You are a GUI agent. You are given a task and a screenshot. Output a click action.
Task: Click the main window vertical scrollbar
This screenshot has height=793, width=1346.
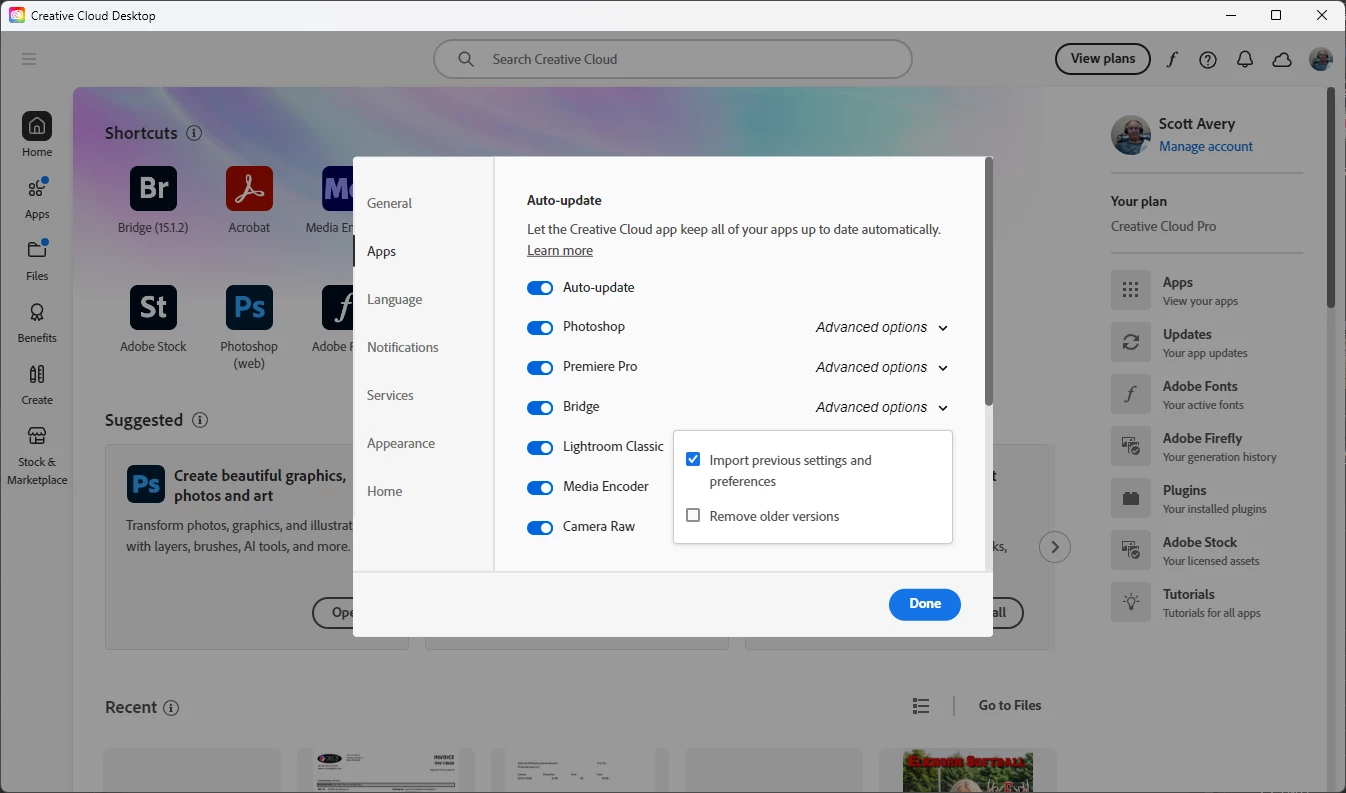(x=1330, y=198)
